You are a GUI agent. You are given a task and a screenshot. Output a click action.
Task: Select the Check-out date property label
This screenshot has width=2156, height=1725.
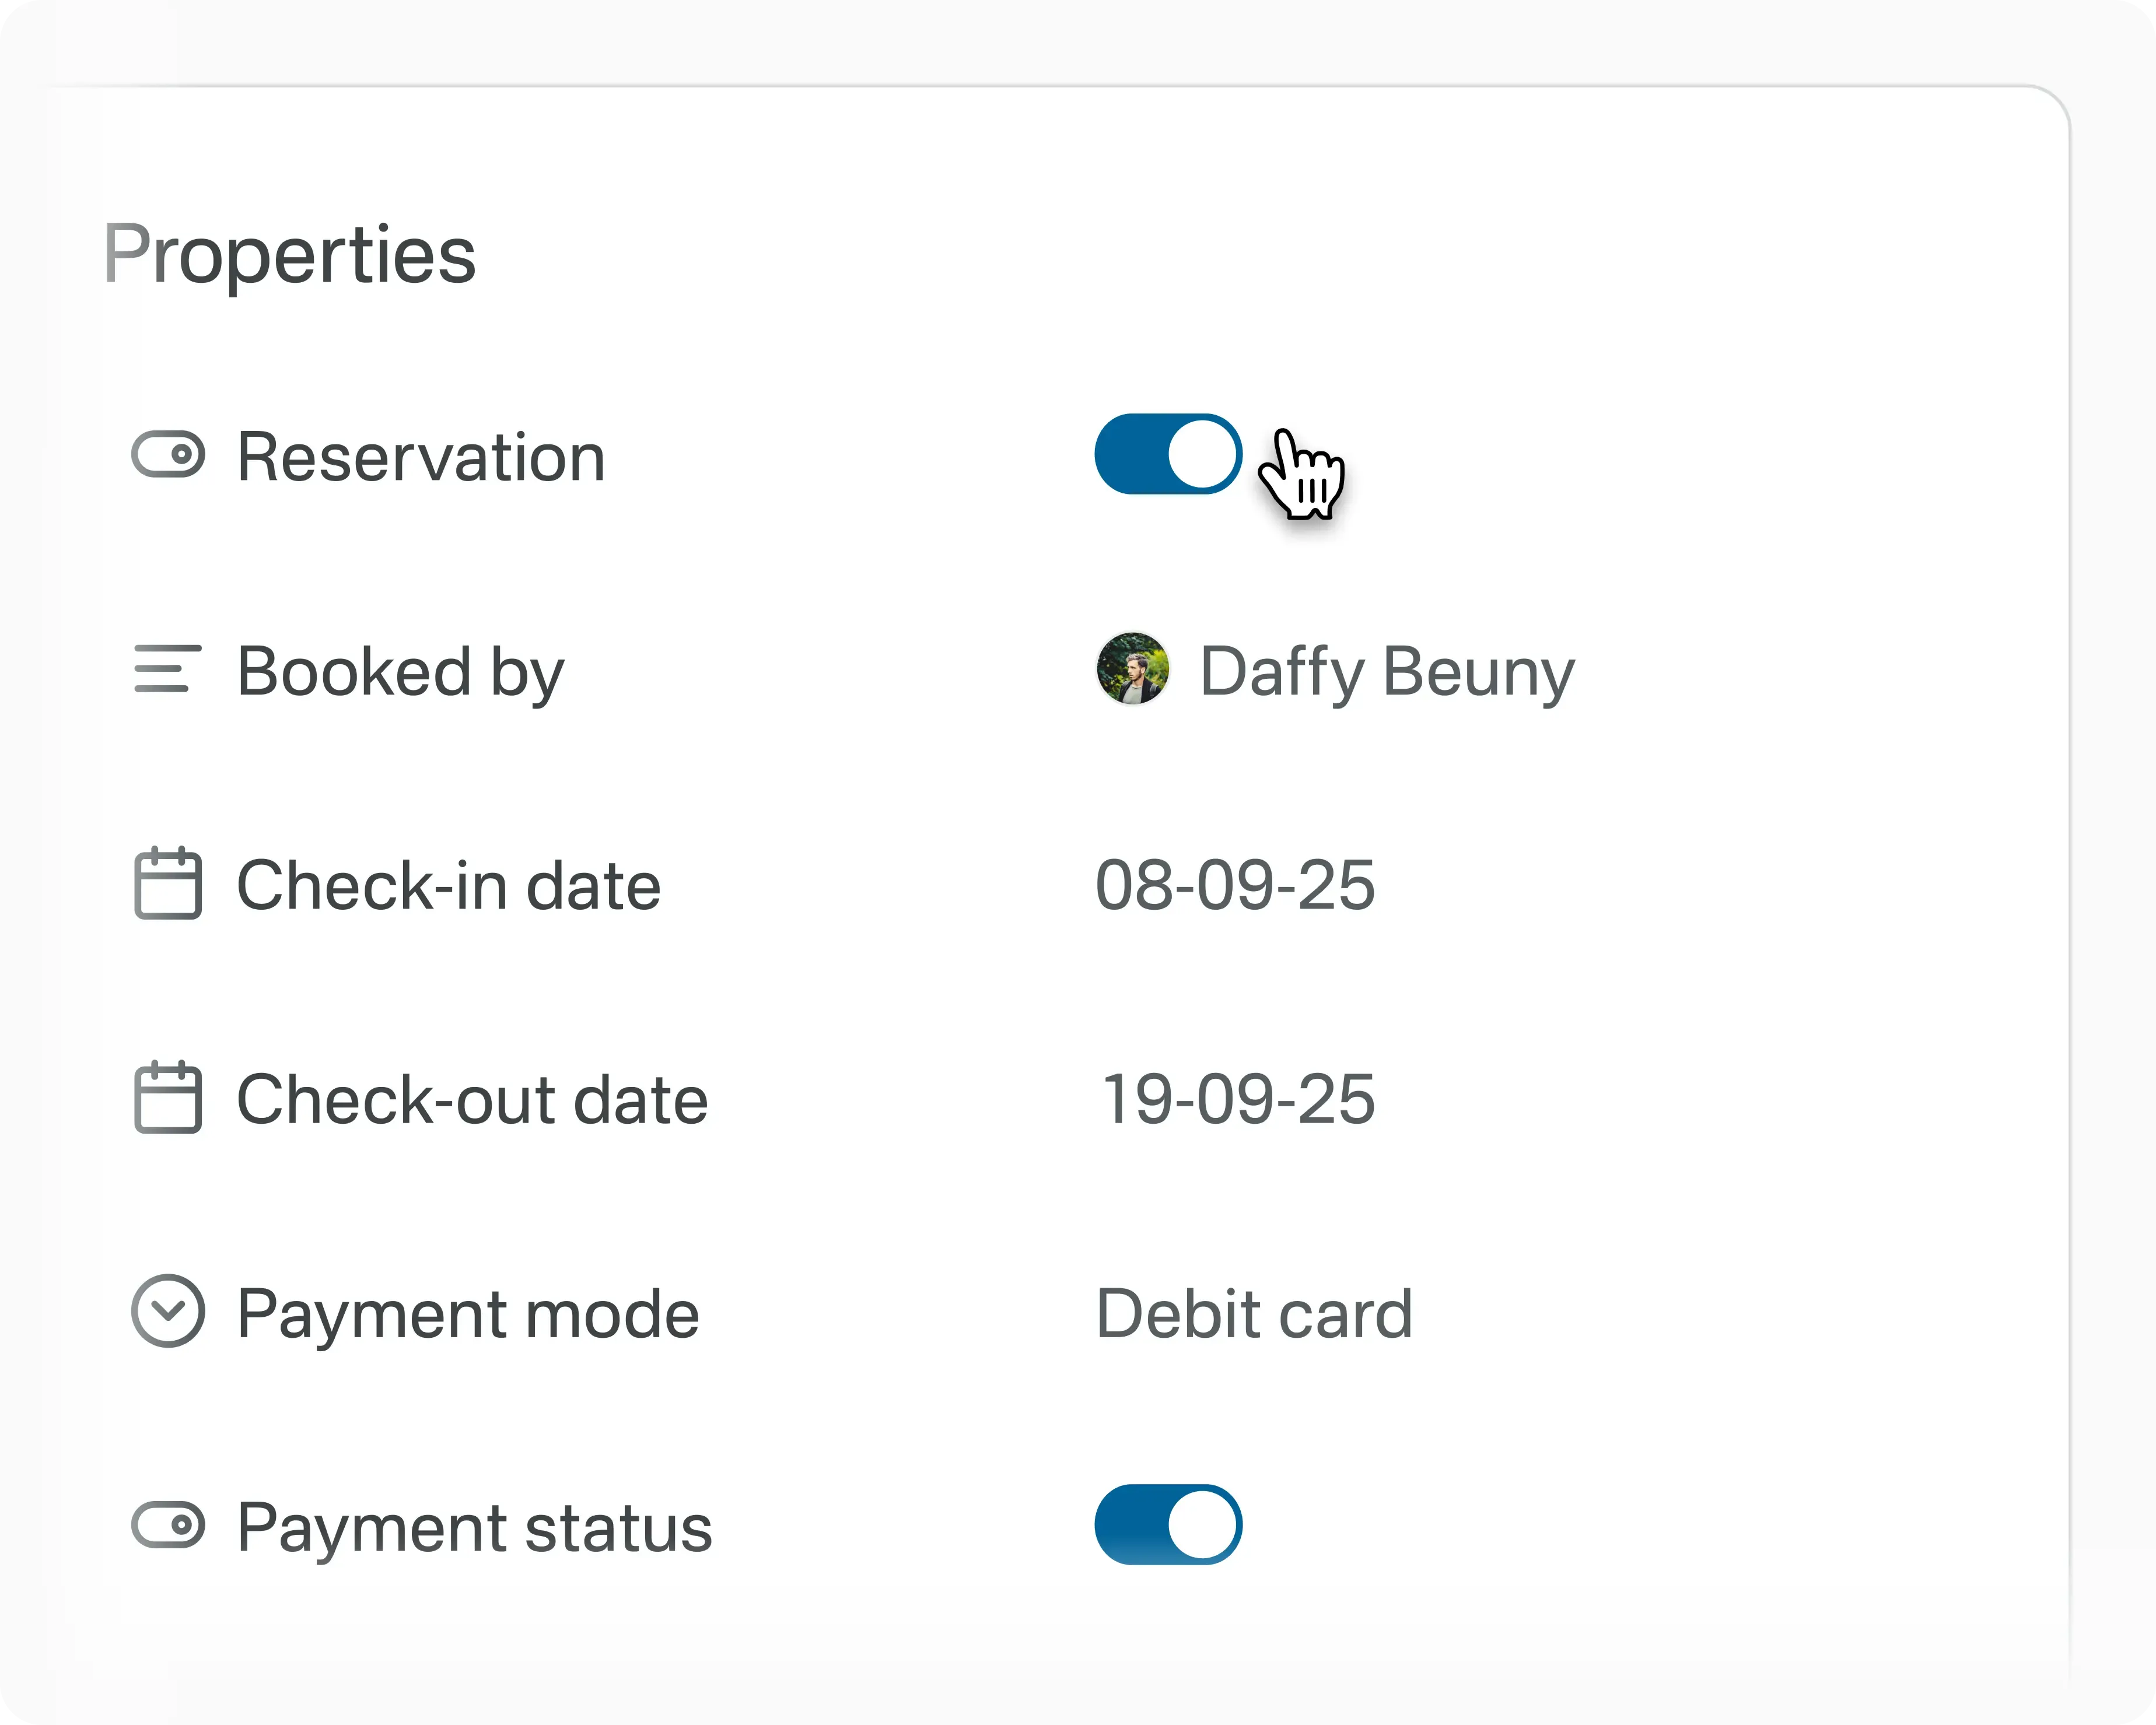(x=472, y=1099)
